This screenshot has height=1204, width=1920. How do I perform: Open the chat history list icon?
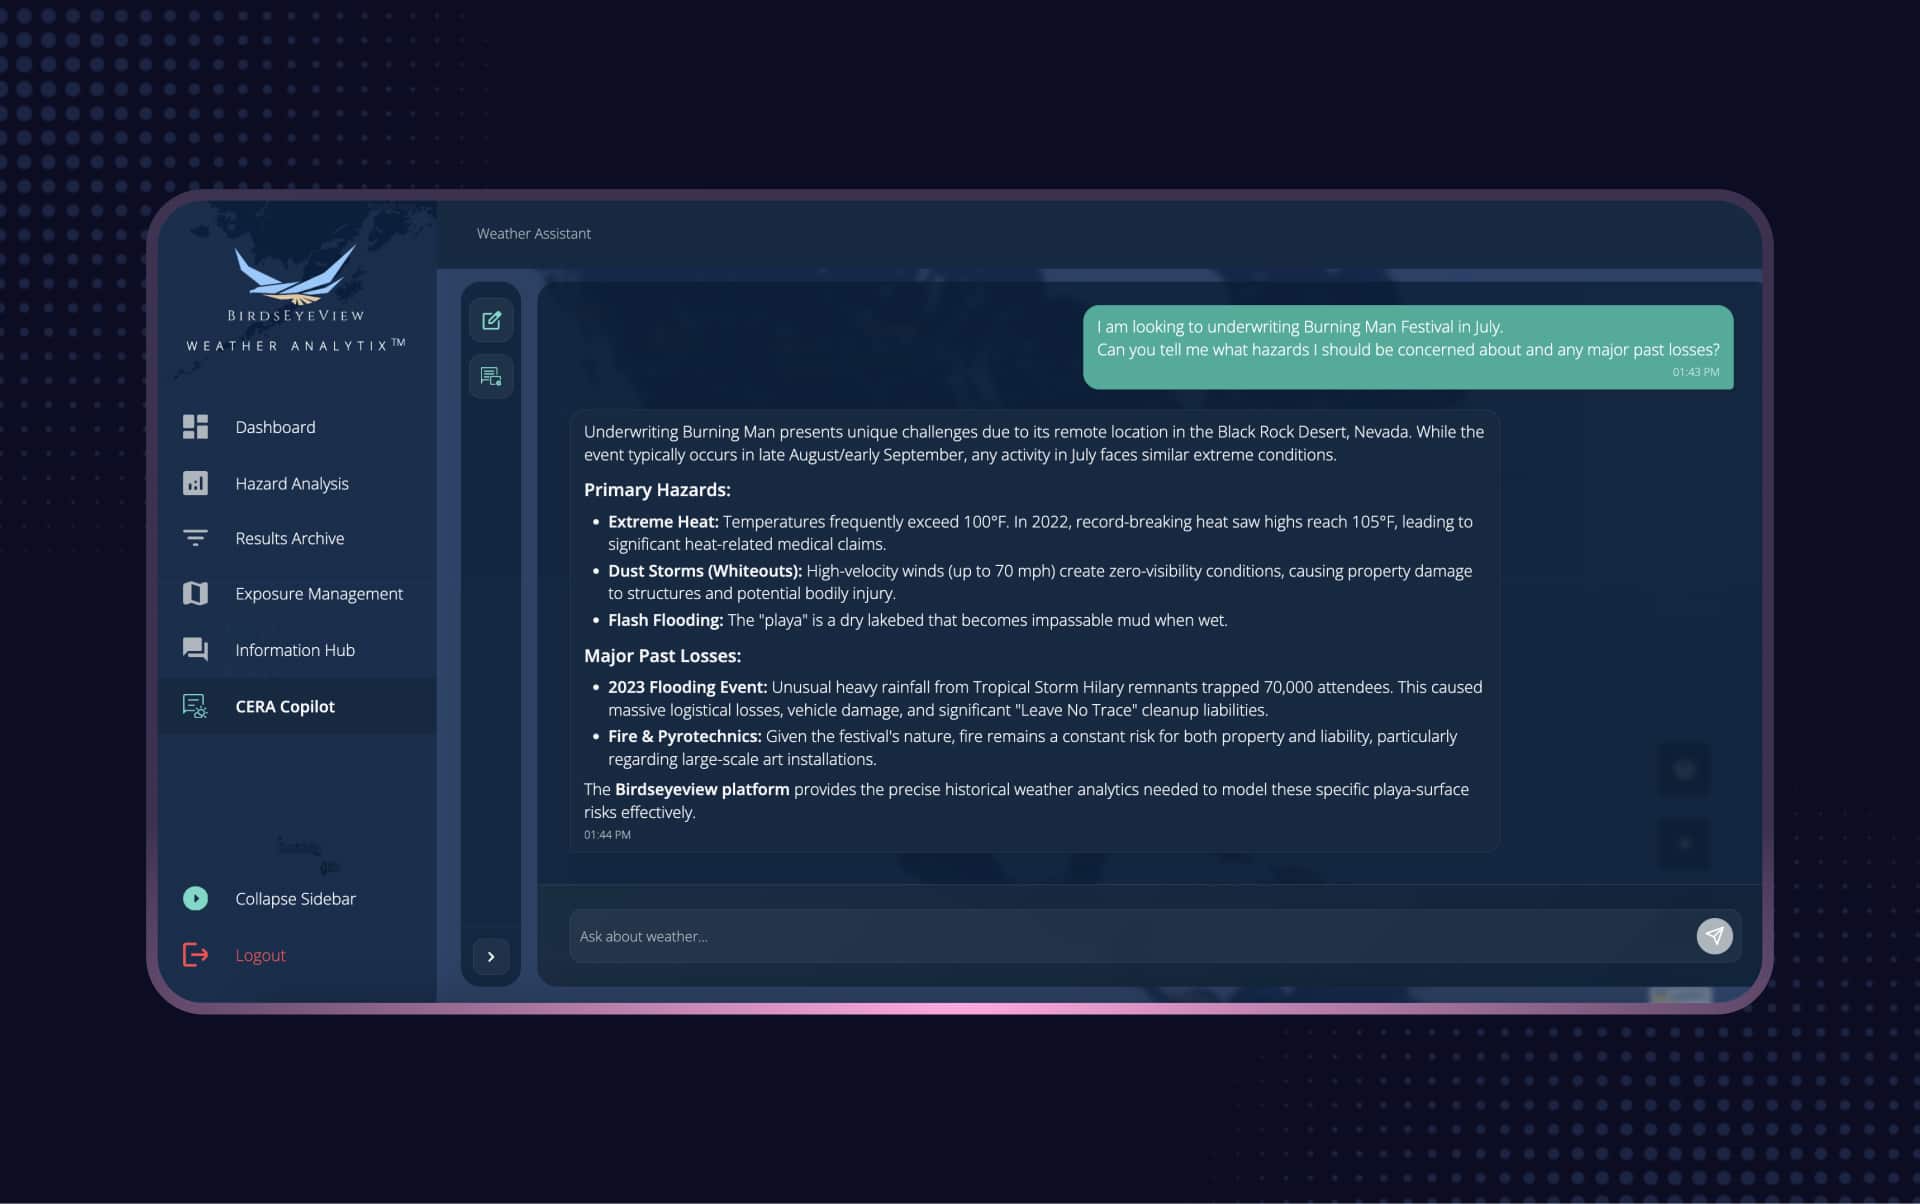(491, 377)
